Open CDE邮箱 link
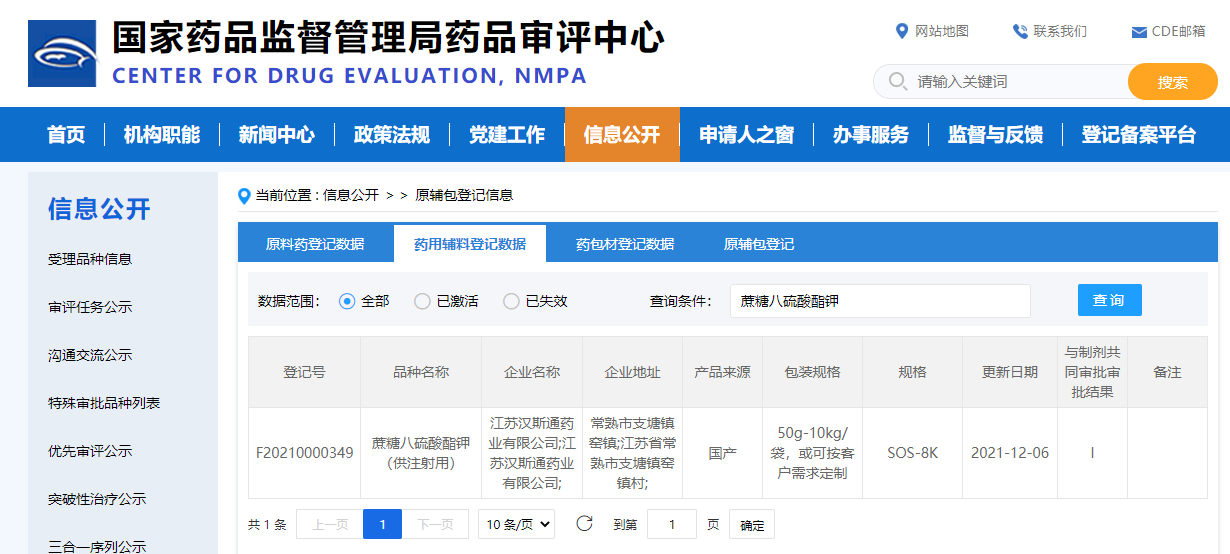Screen dimensions: 1230x554 pyautogui.click(x=1179, y=31)
